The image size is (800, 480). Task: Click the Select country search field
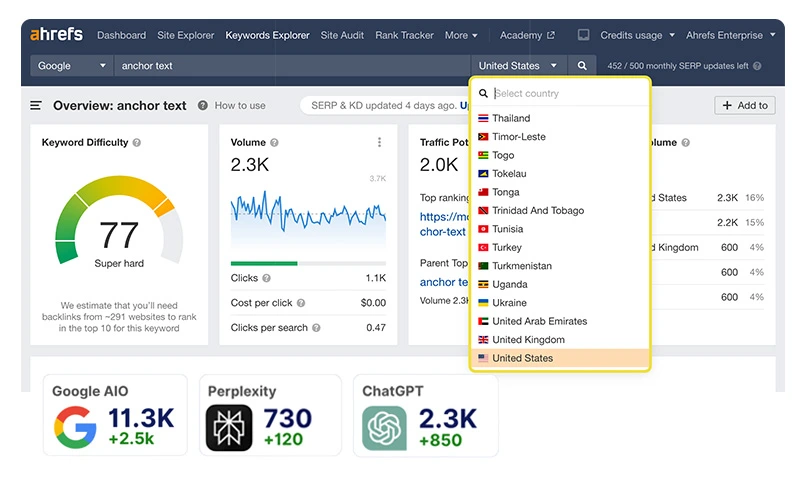(x=565, y=94)
